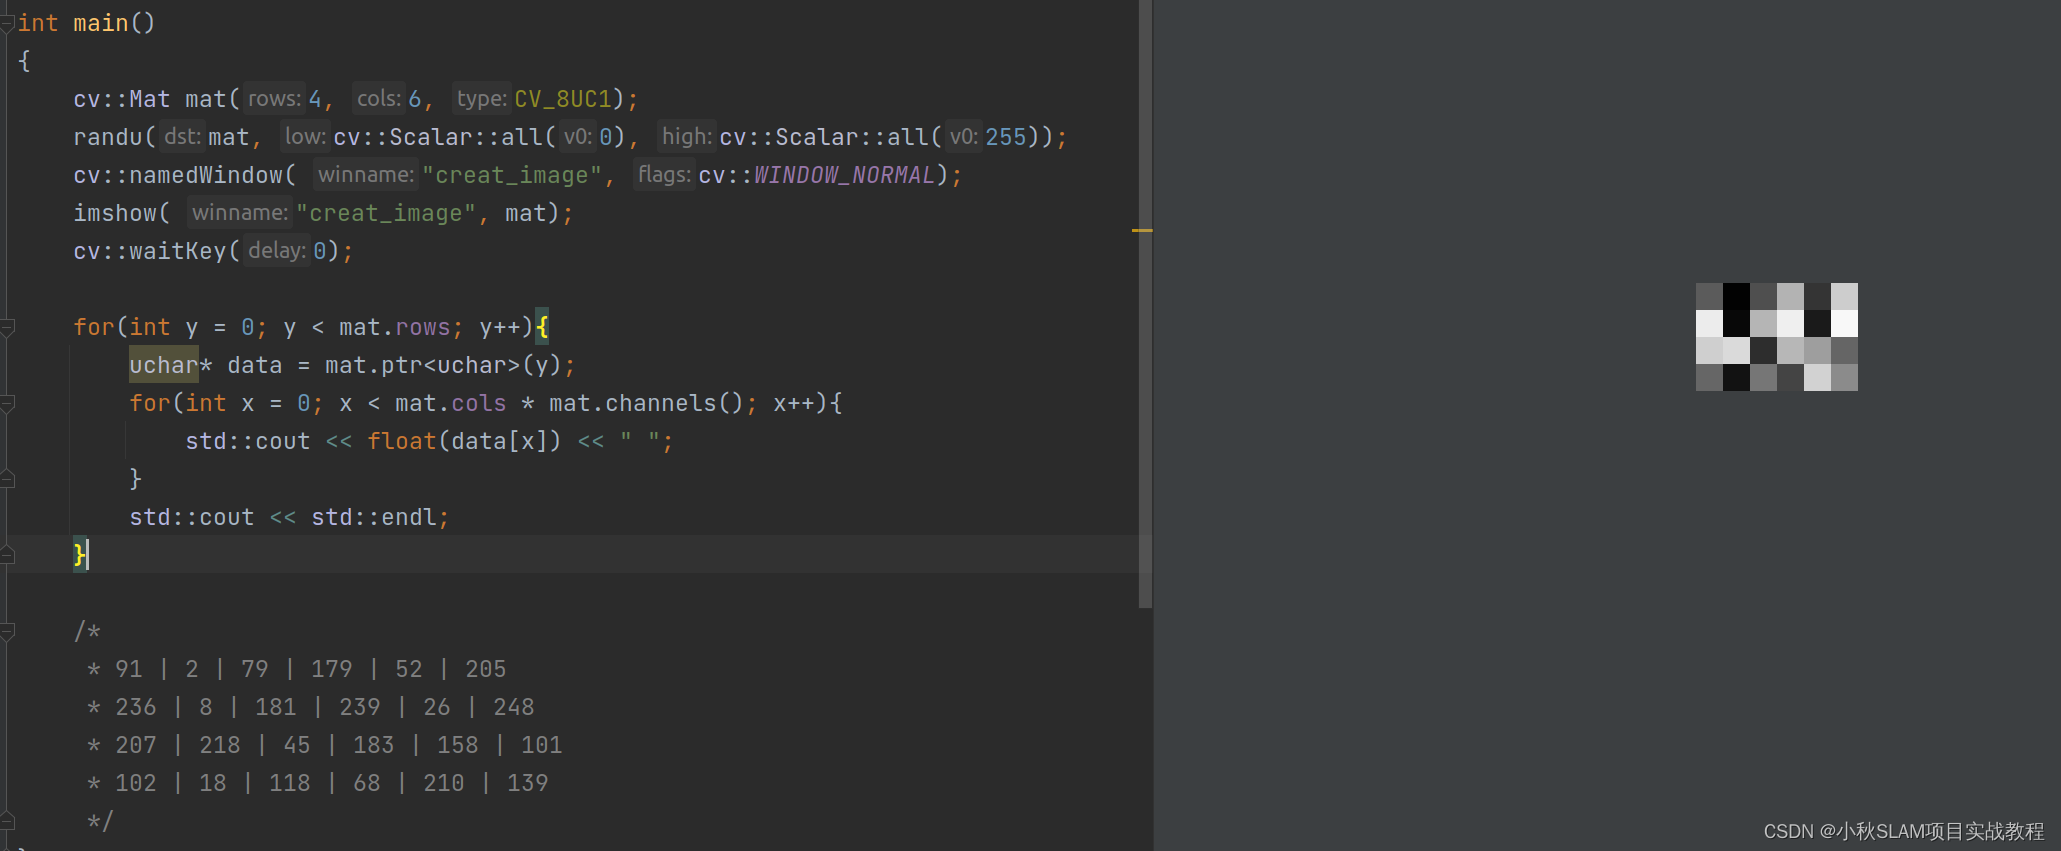This screenshot has width=2061, height=851.
Task: Click "winname:" hint on the imshow line
Action: click(x=239, y=213)
